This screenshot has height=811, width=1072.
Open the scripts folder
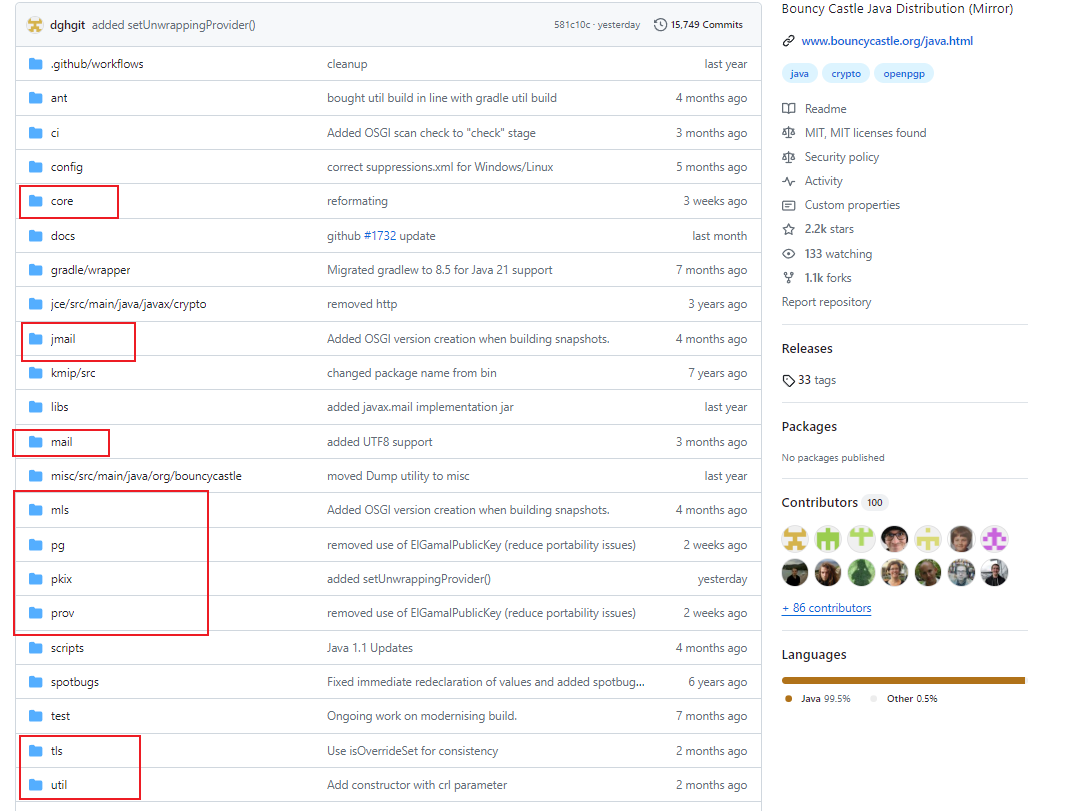pos(67,648)
